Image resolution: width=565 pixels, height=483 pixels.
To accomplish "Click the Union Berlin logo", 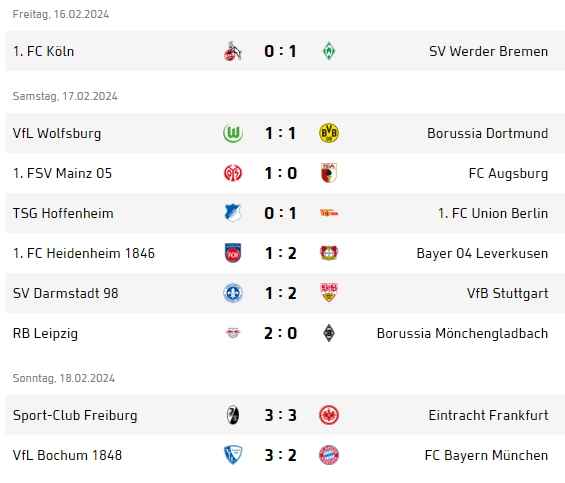I will (329, 213).
